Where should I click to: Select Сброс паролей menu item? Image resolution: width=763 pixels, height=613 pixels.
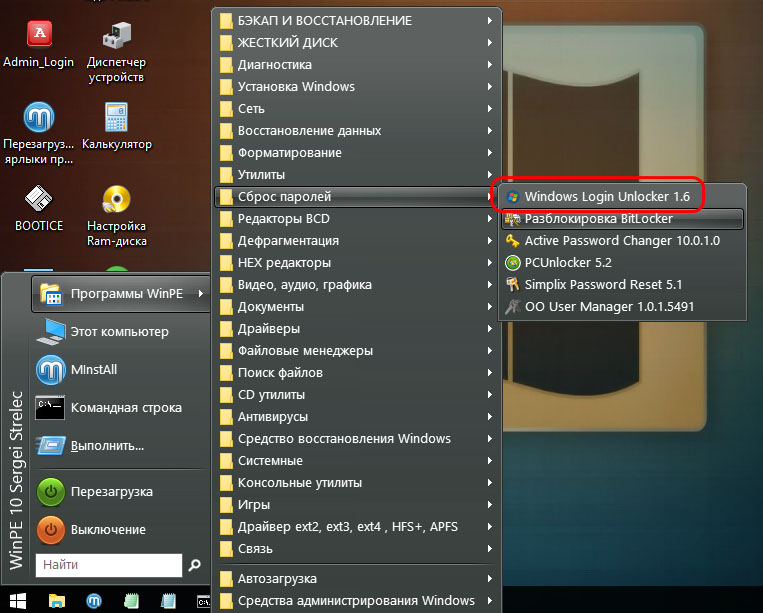point(358,197)
